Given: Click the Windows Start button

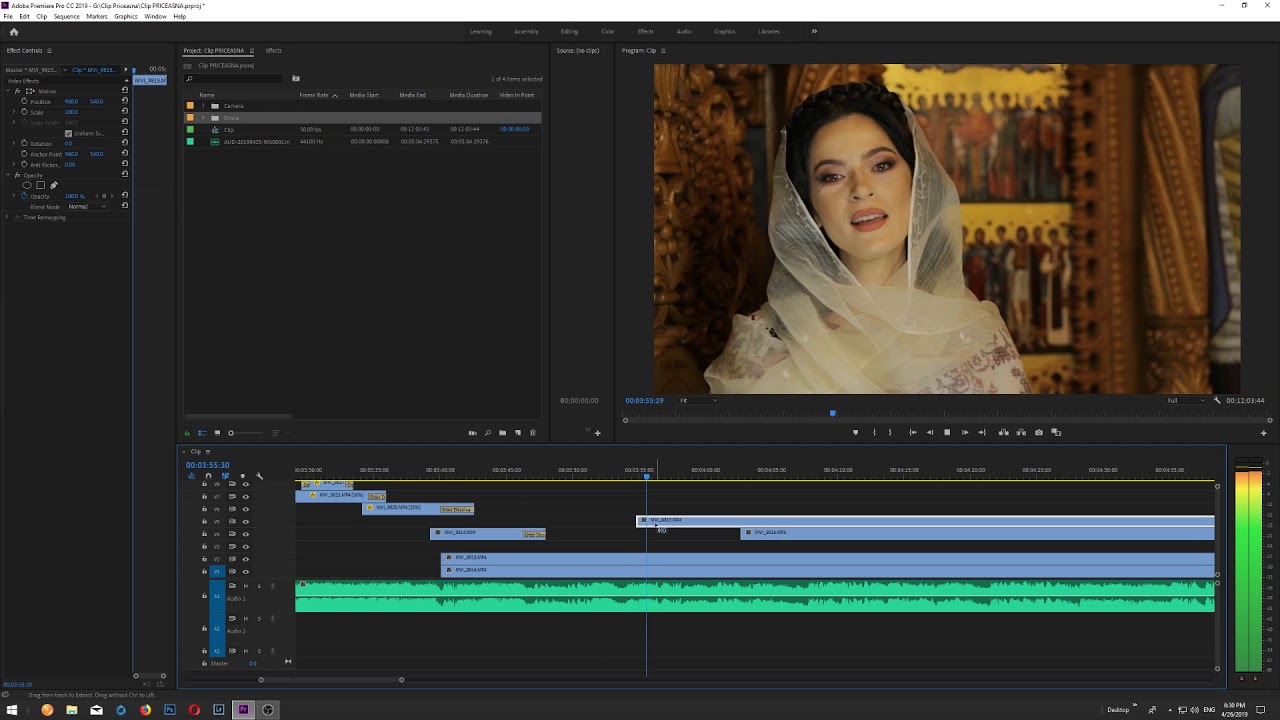Looking at the screenshot, I should pyautogui.click(x=12, y=710).
